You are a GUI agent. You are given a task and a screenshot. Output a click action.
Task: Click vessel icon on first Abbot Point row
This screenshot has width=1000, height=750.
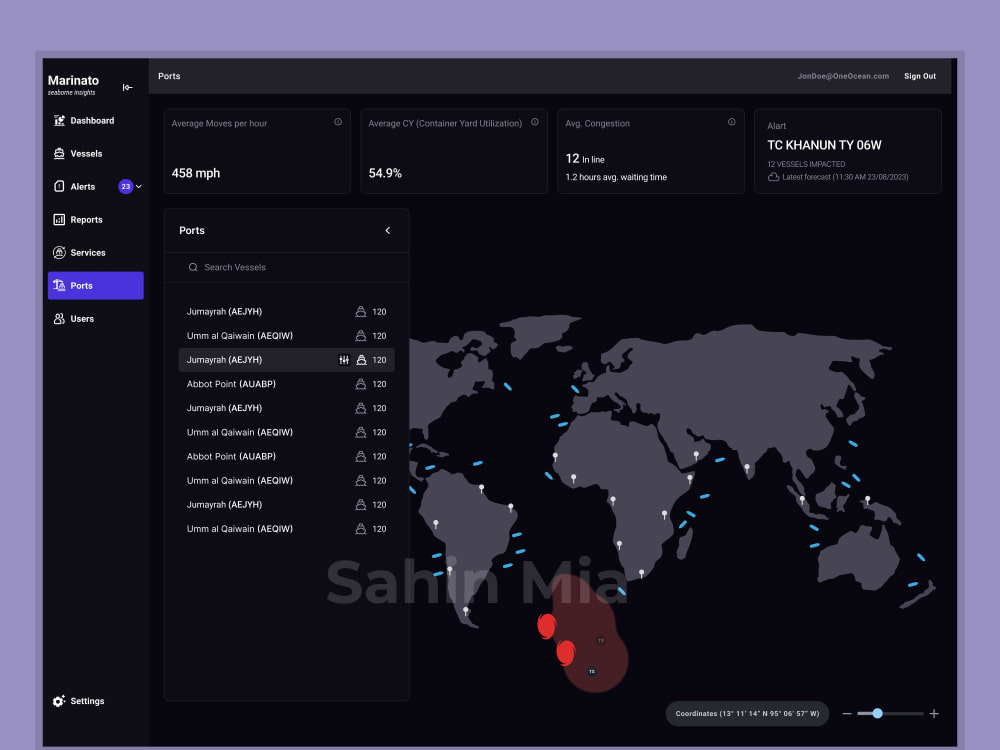point(360,384)
